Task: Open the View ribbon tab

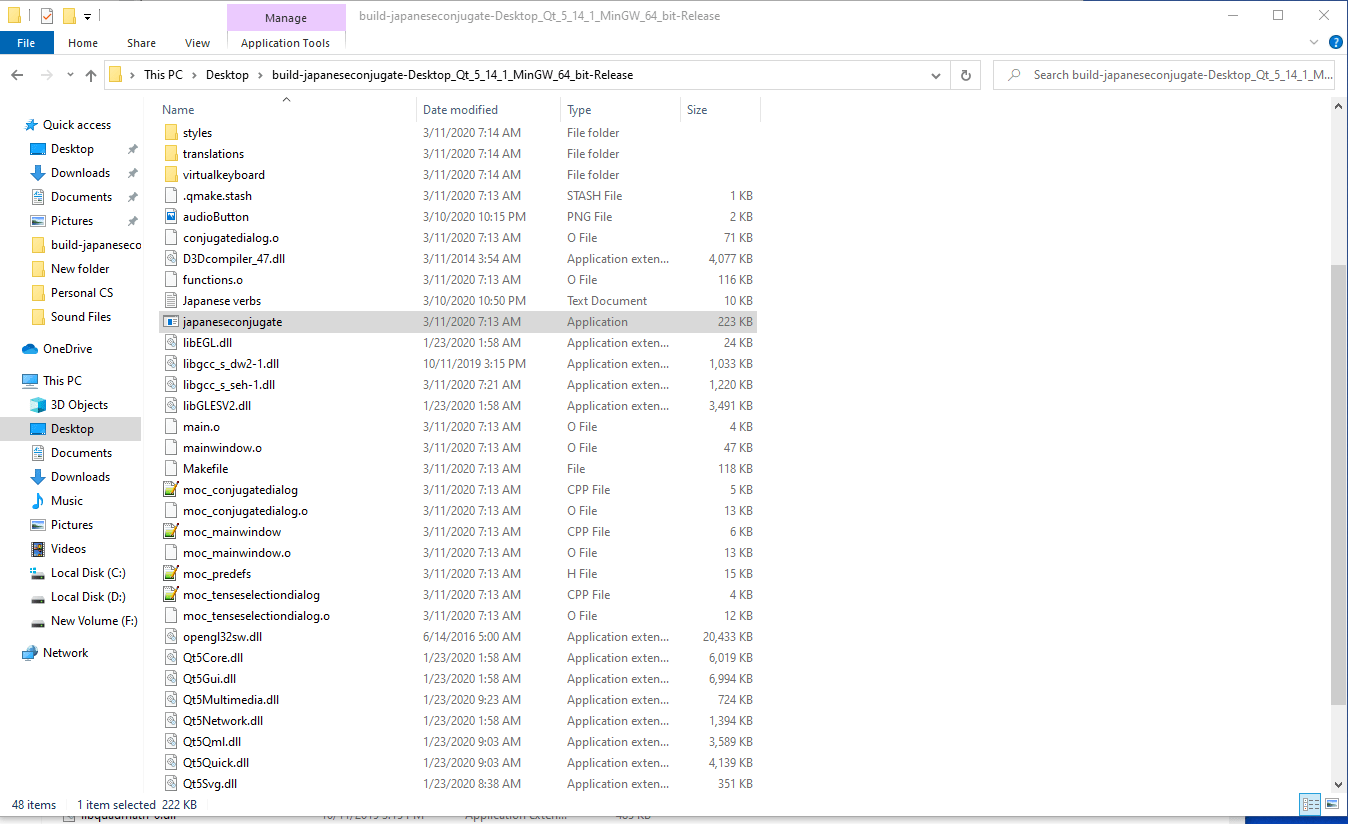Action: click(198, 43)
